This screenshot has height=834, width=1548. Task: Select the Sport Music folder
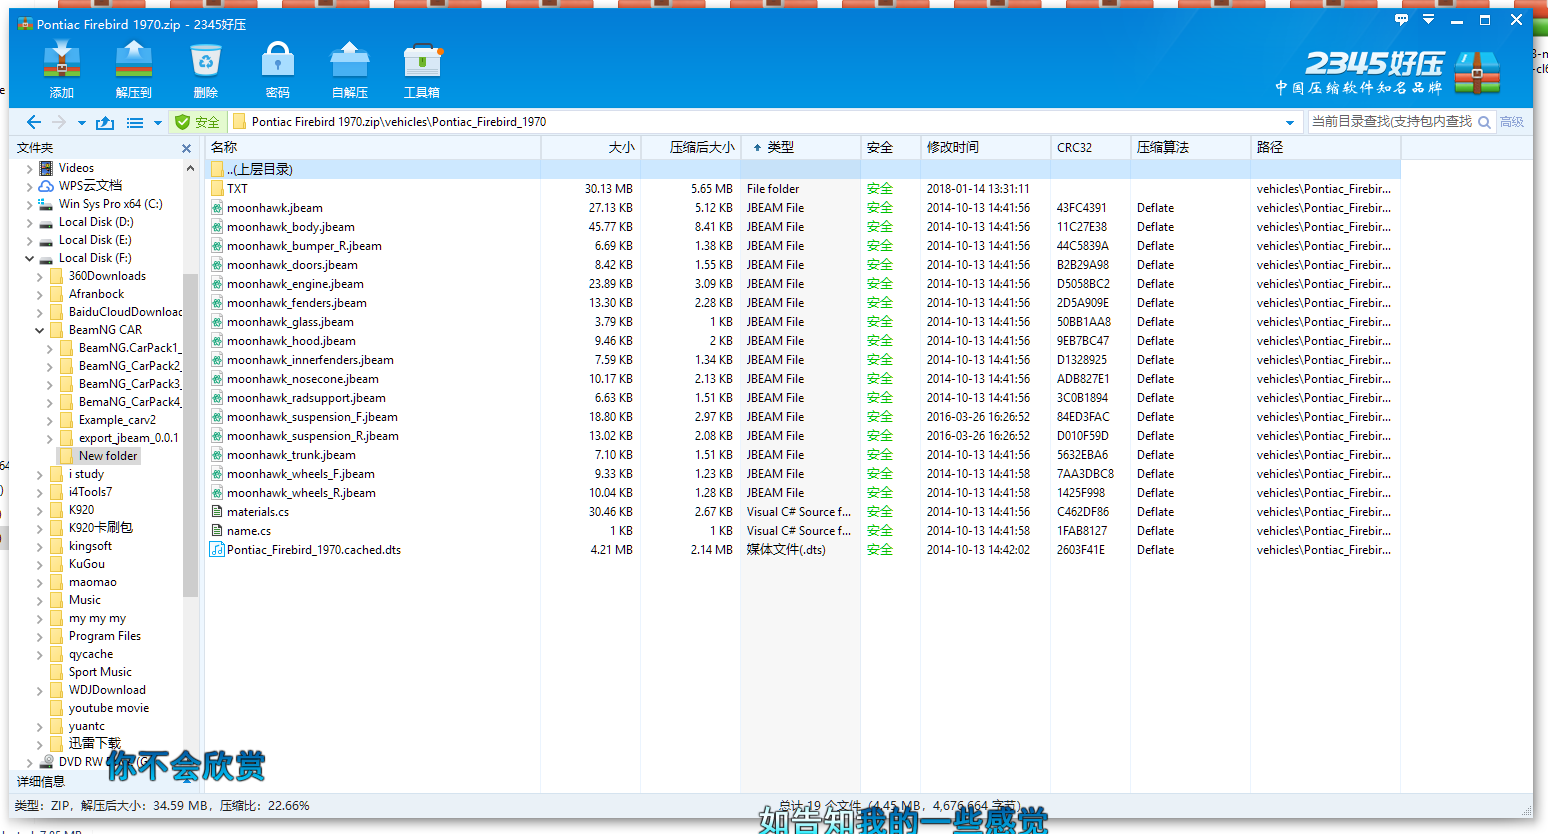click(x=100, y=672)
